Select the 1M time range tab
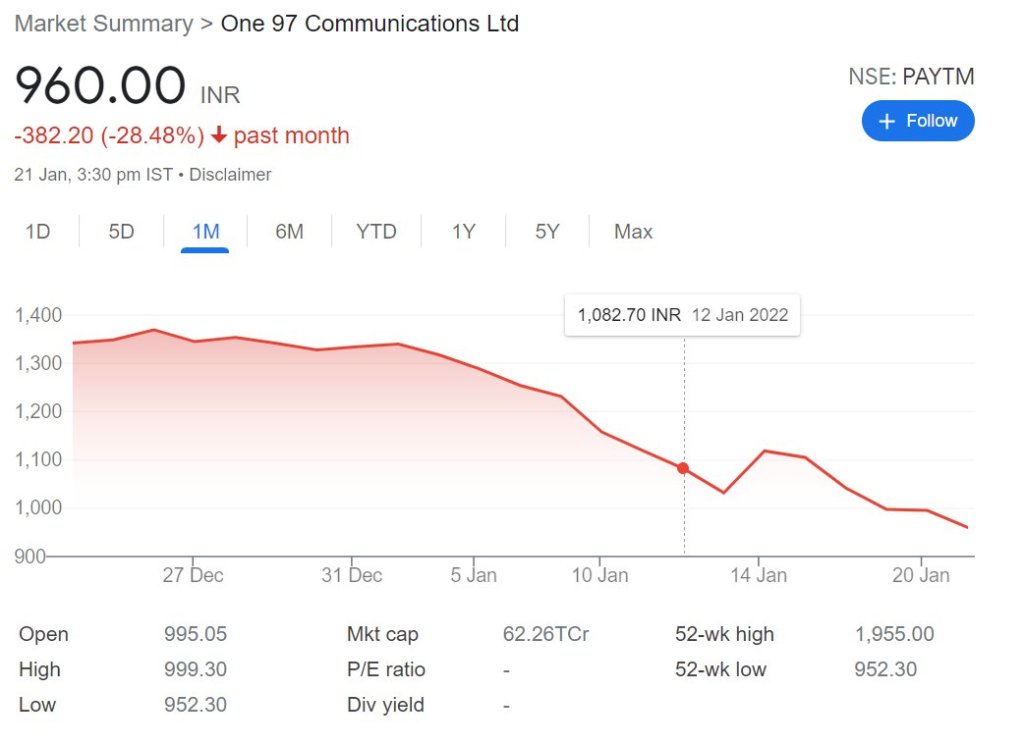The image size is (1024, 745). pos(205,232)
